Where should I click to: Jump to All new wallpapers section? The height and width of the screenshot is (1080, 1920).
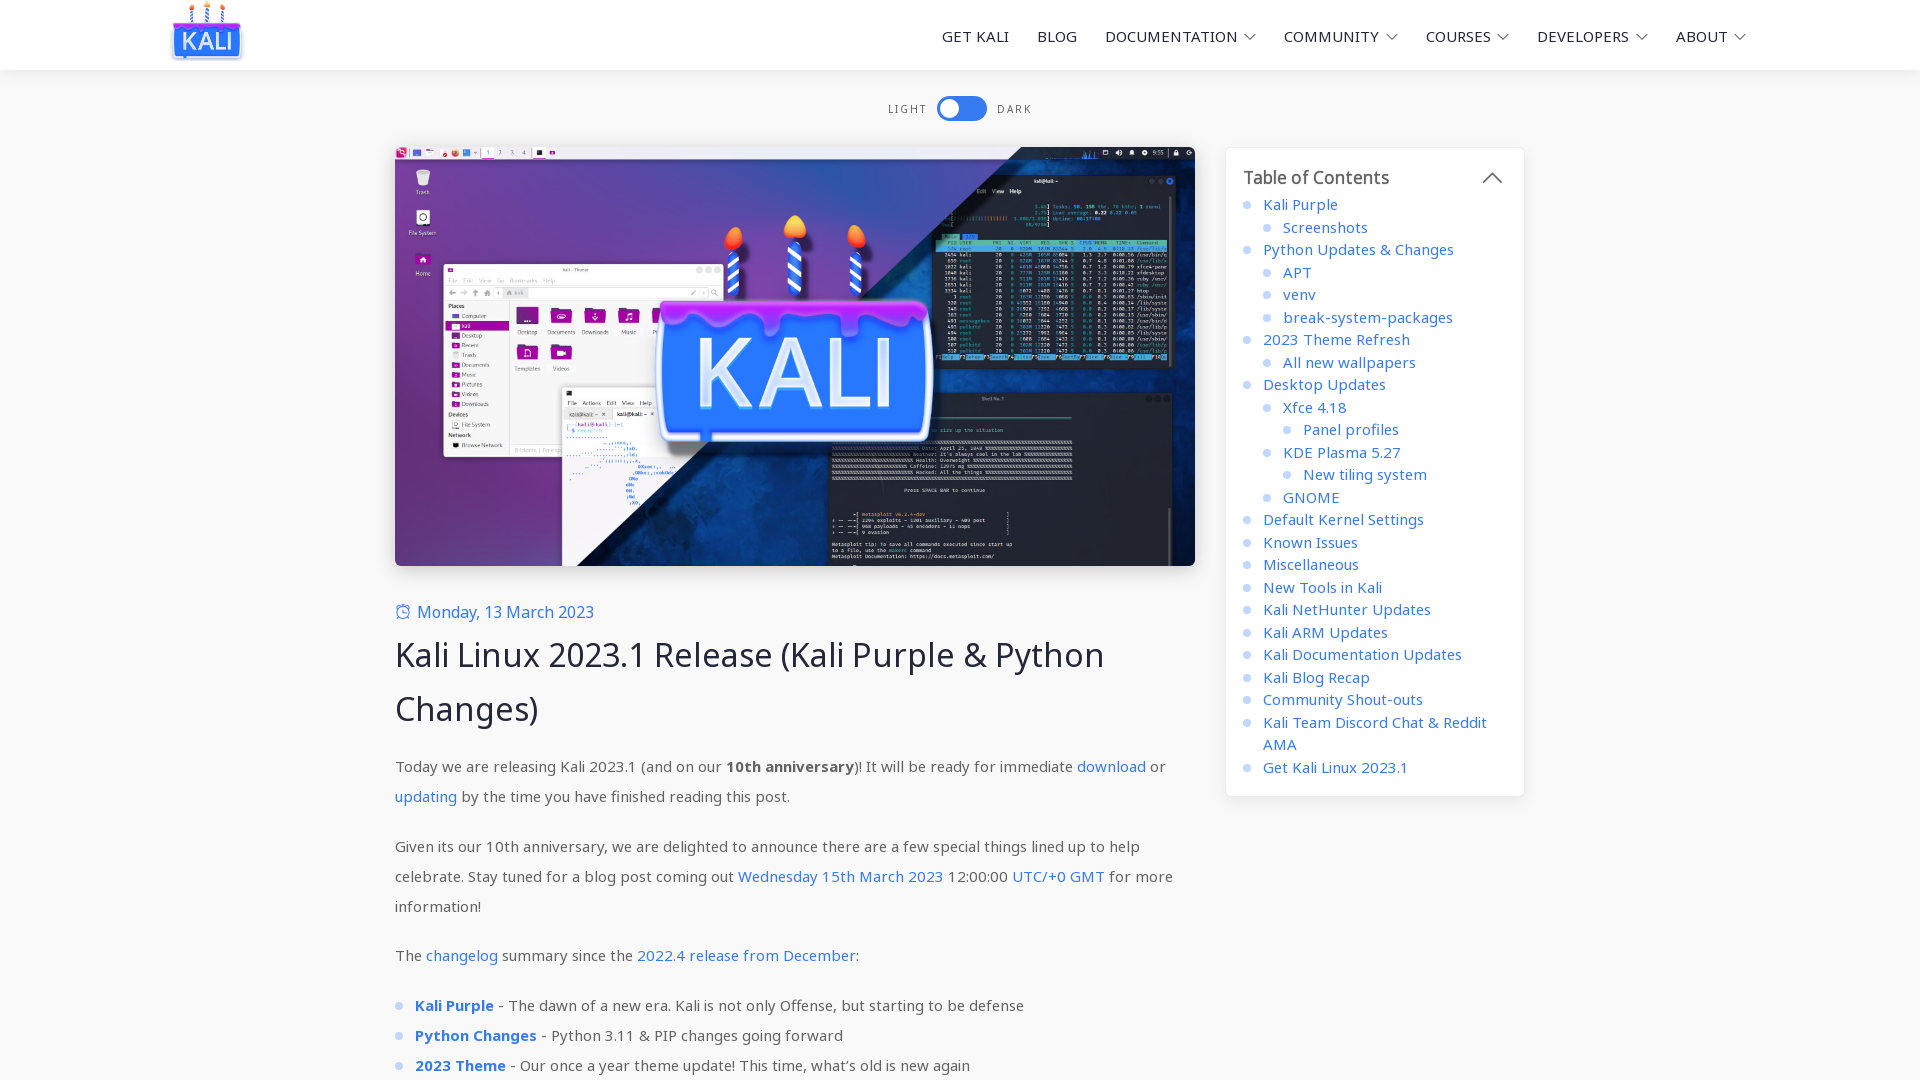pos(1349,362)
